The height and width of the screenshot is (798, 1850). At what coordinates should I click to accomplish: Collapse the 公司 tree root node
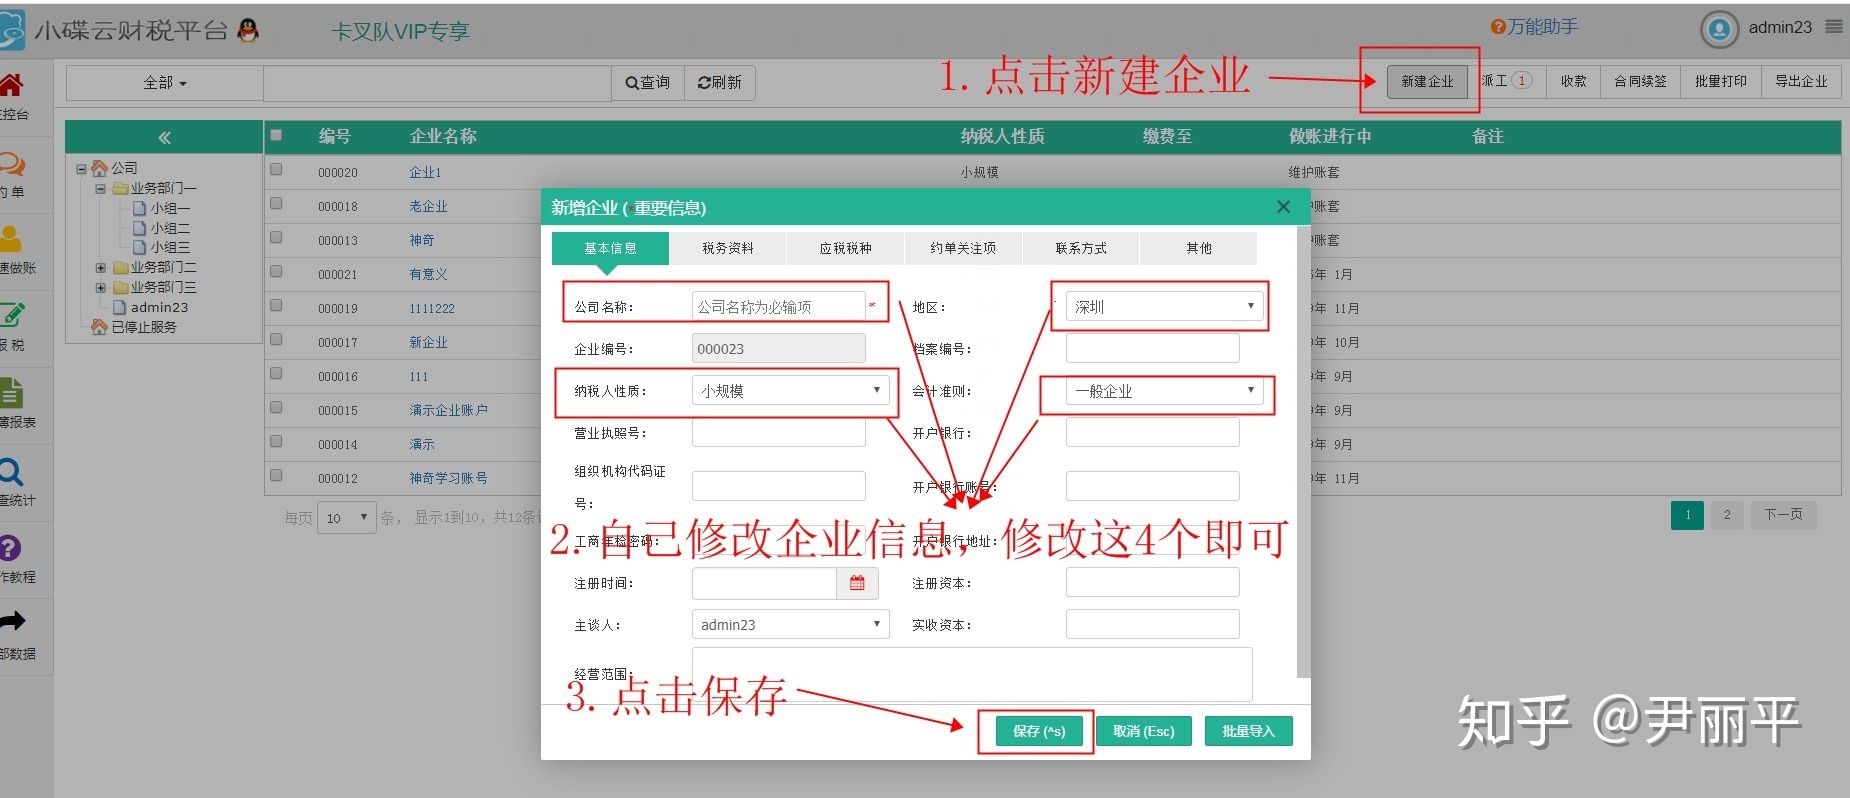(81, 168)
